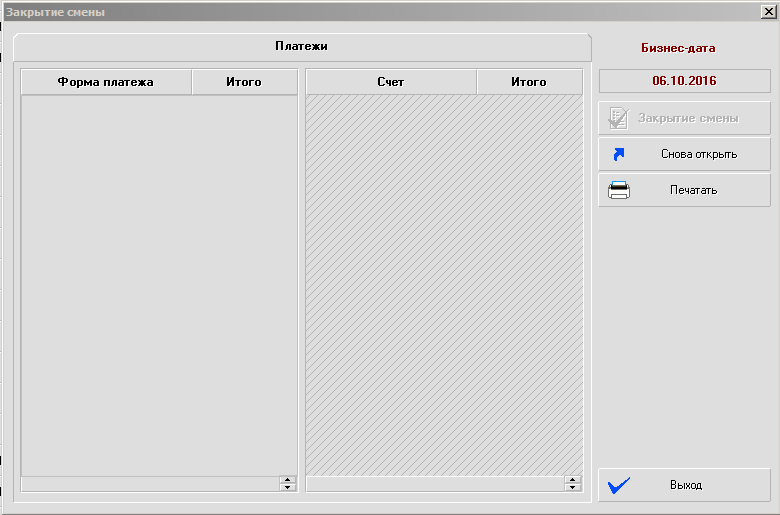Viewport: 780px width, 515px height.
Task: Click the business date field 06.10.2016
Action: point(684,80)
